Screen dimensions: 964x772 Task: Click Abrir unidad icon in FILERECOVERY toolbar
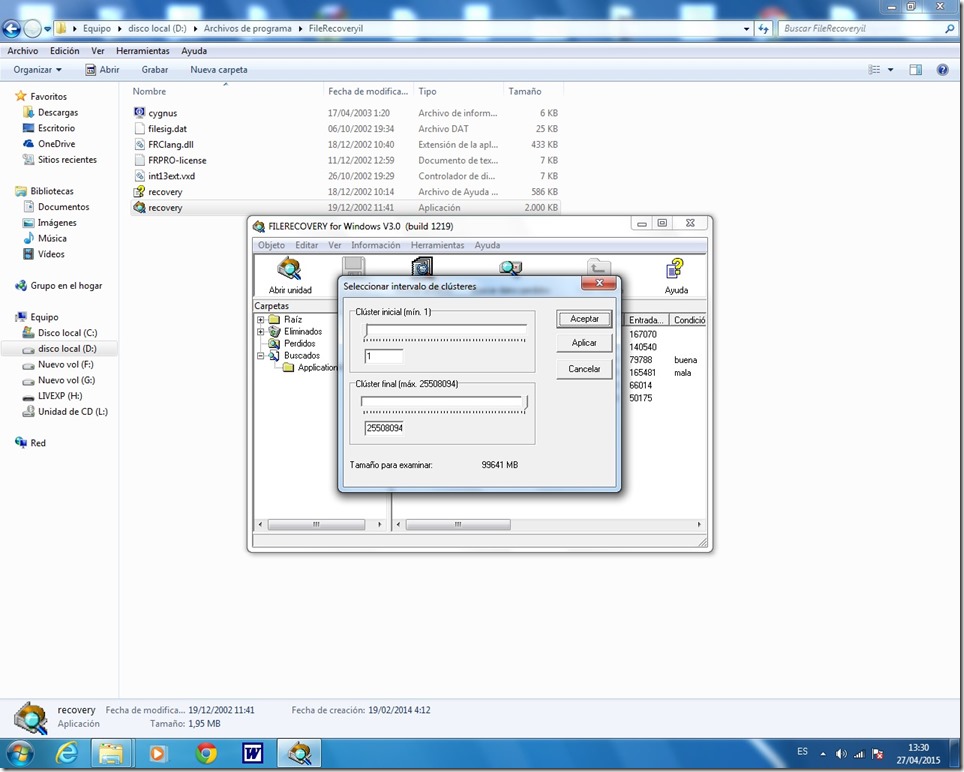[289, 269]
